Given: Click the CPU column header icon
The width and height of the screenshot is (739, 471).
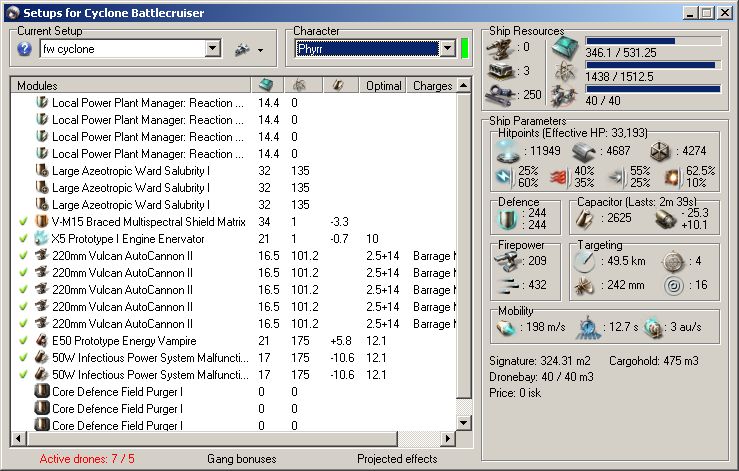Looking at the screenshot, I should [266, 85].
